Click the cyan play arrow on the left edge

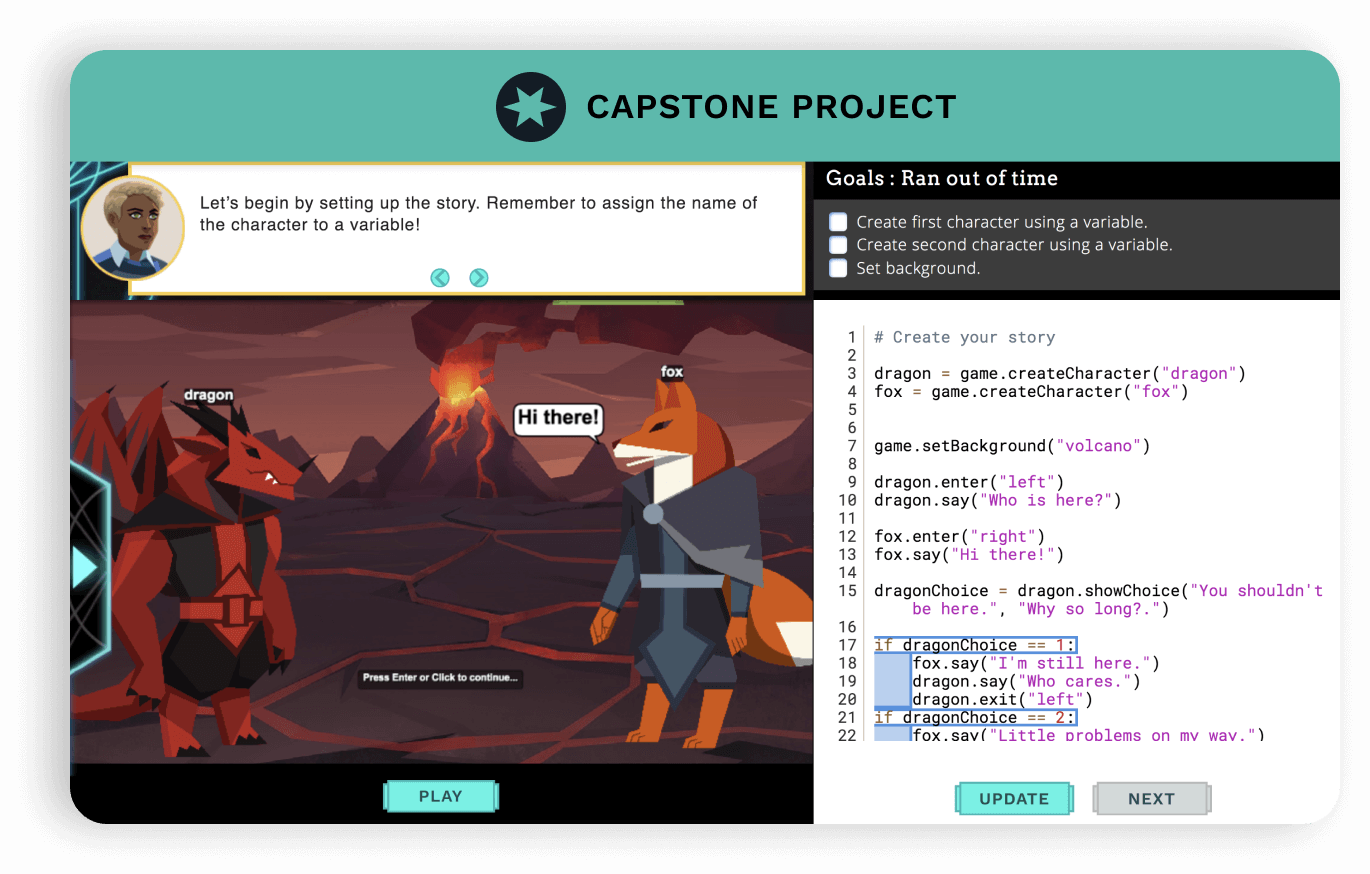82,566
